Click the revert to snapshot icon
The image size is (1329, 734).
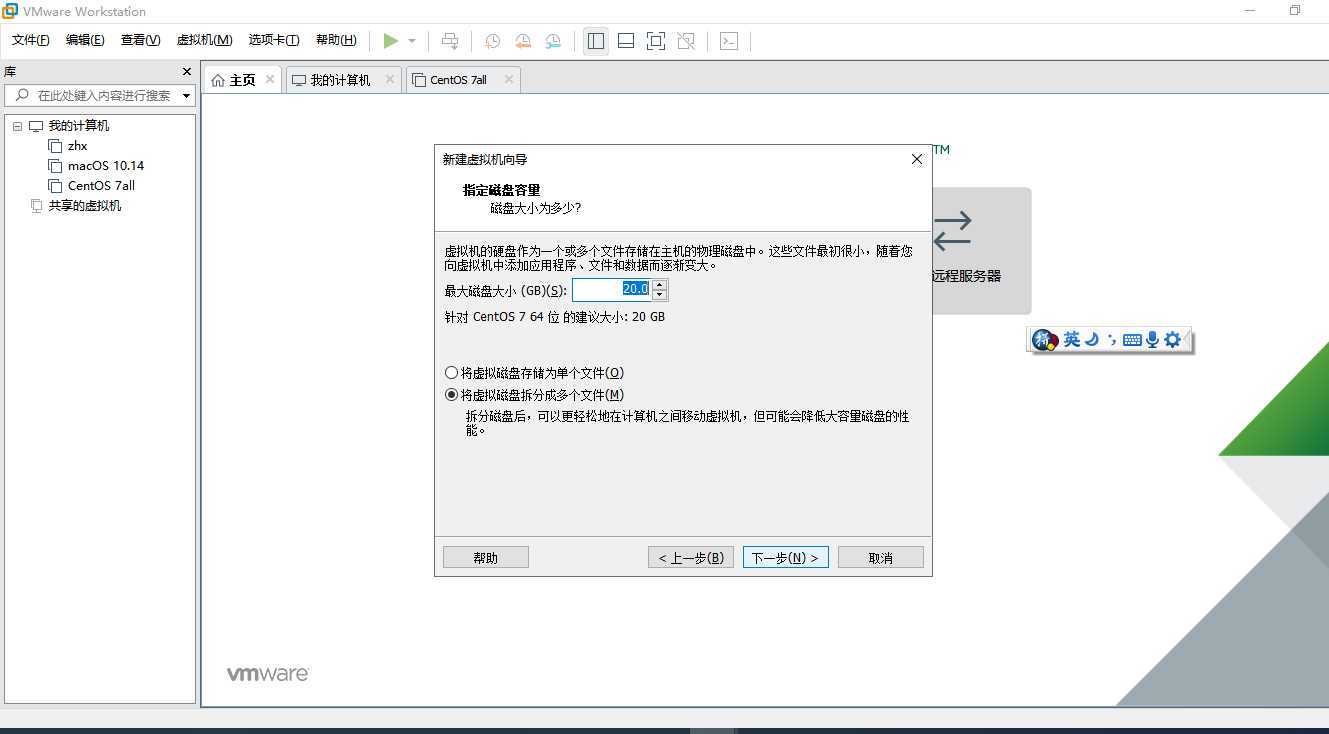pyautogui.click(x=523, y=41)
